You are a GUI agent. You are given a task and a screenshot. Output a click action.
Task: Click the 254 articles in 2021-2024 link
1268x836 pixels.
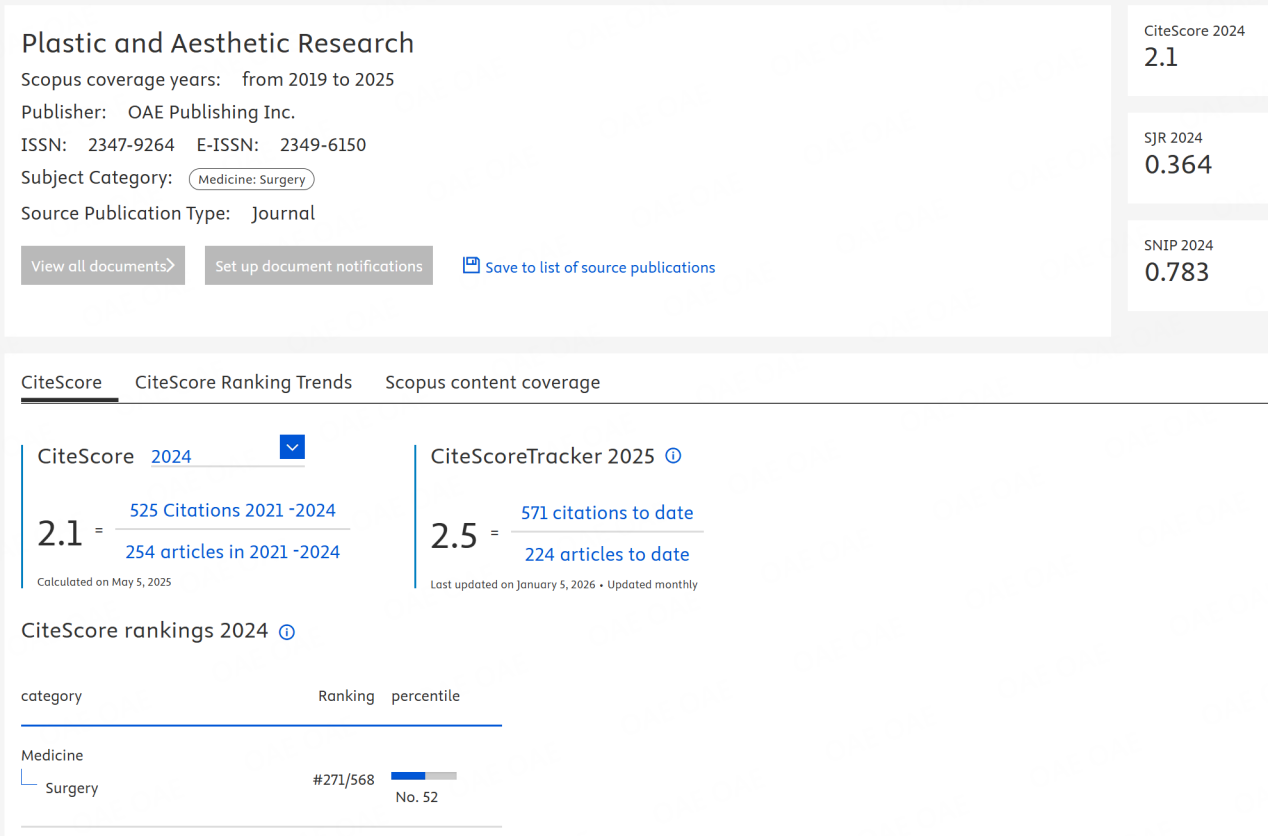tap(233, 551)
